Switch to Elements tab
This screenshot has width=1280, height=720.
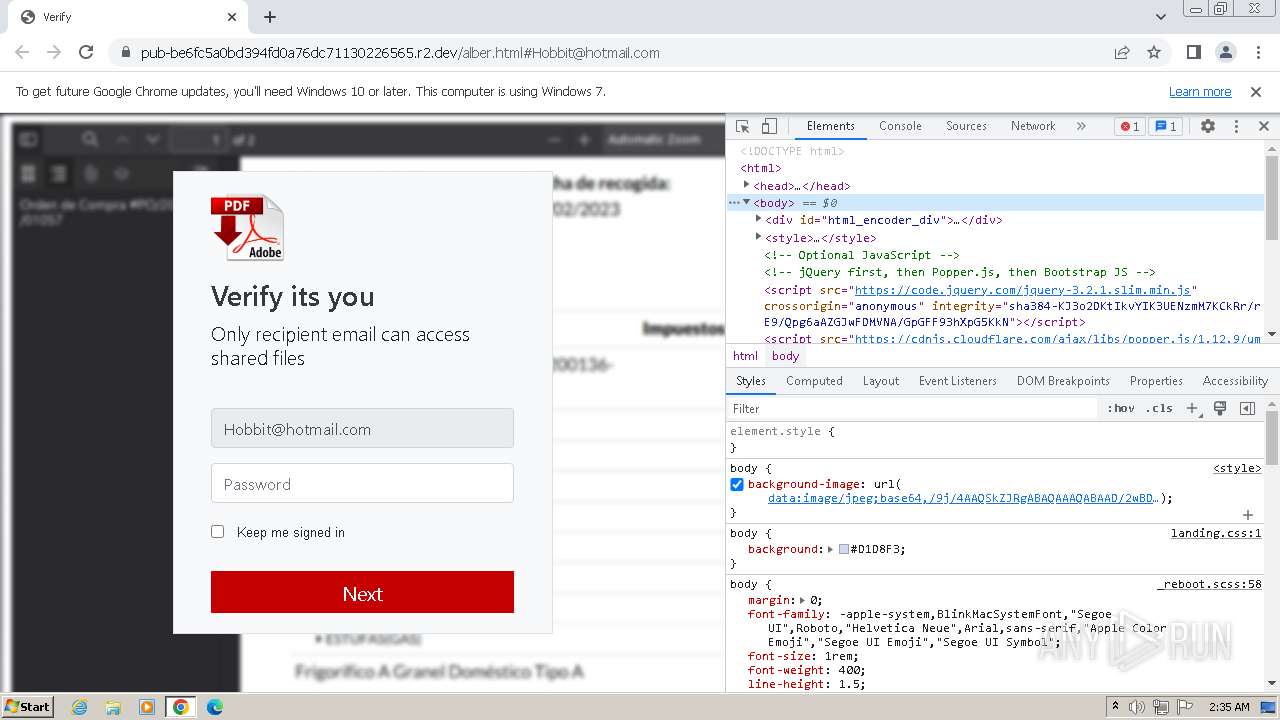coord(830,126)
